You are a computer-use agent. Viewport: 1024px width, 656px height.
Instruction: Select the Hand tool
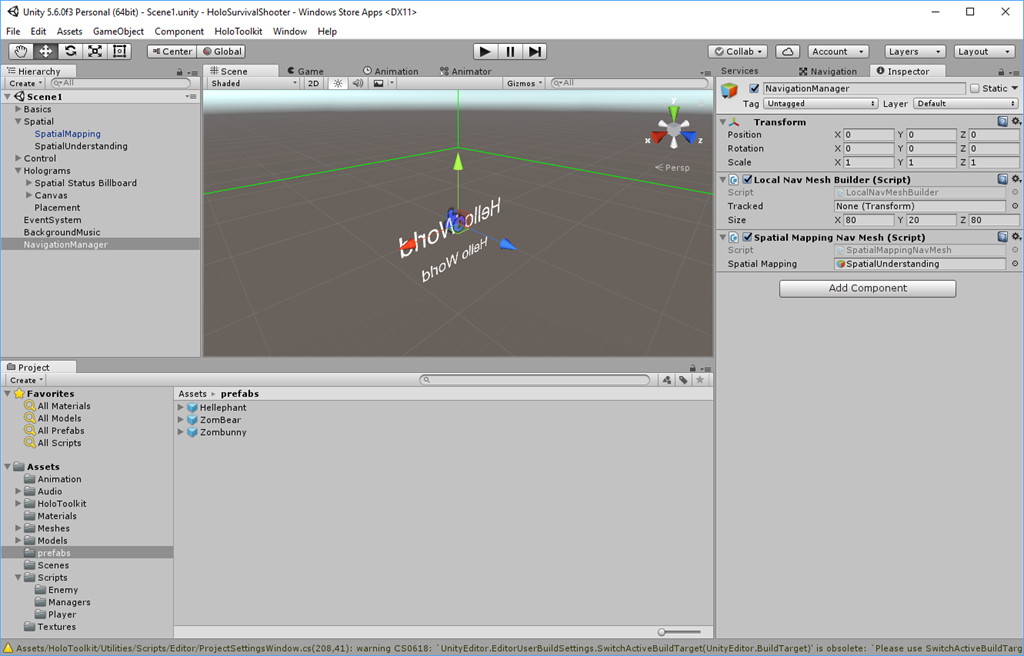click(21, 52)
